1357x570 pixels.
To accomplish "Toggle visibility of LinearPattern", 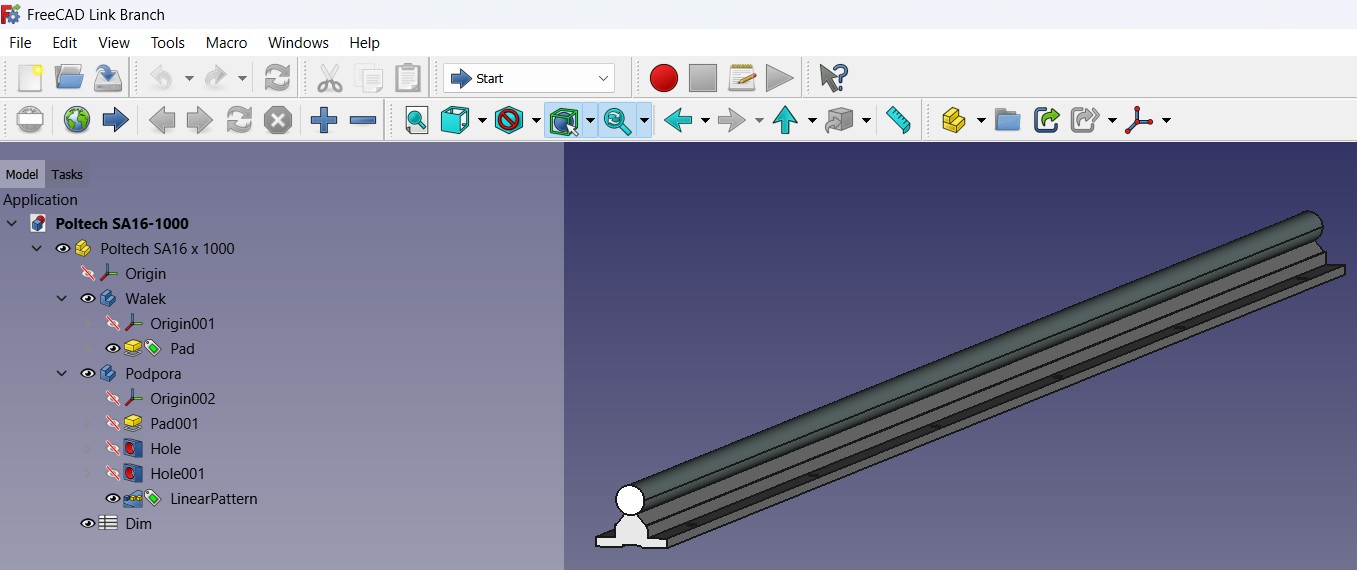I will point(113,498).
